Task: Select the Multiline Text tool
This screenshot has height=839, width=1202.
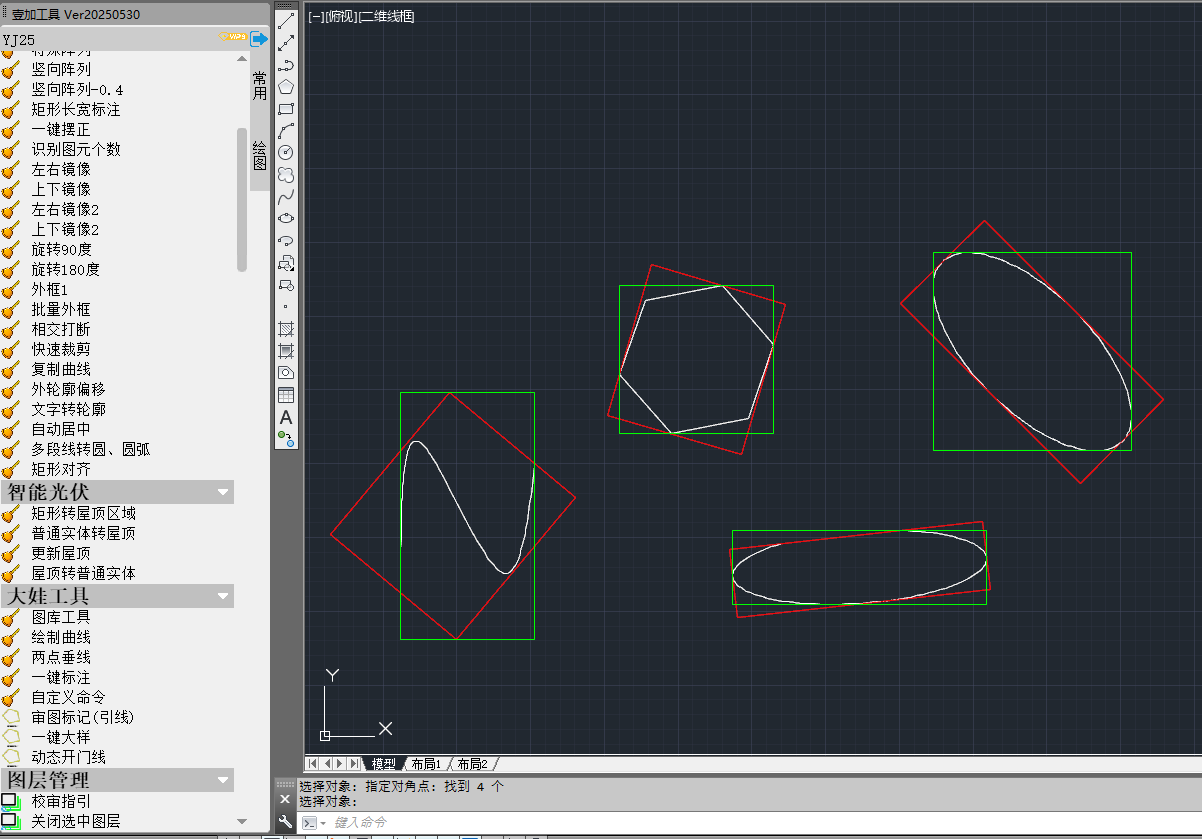Action: (x=286, y=416)
